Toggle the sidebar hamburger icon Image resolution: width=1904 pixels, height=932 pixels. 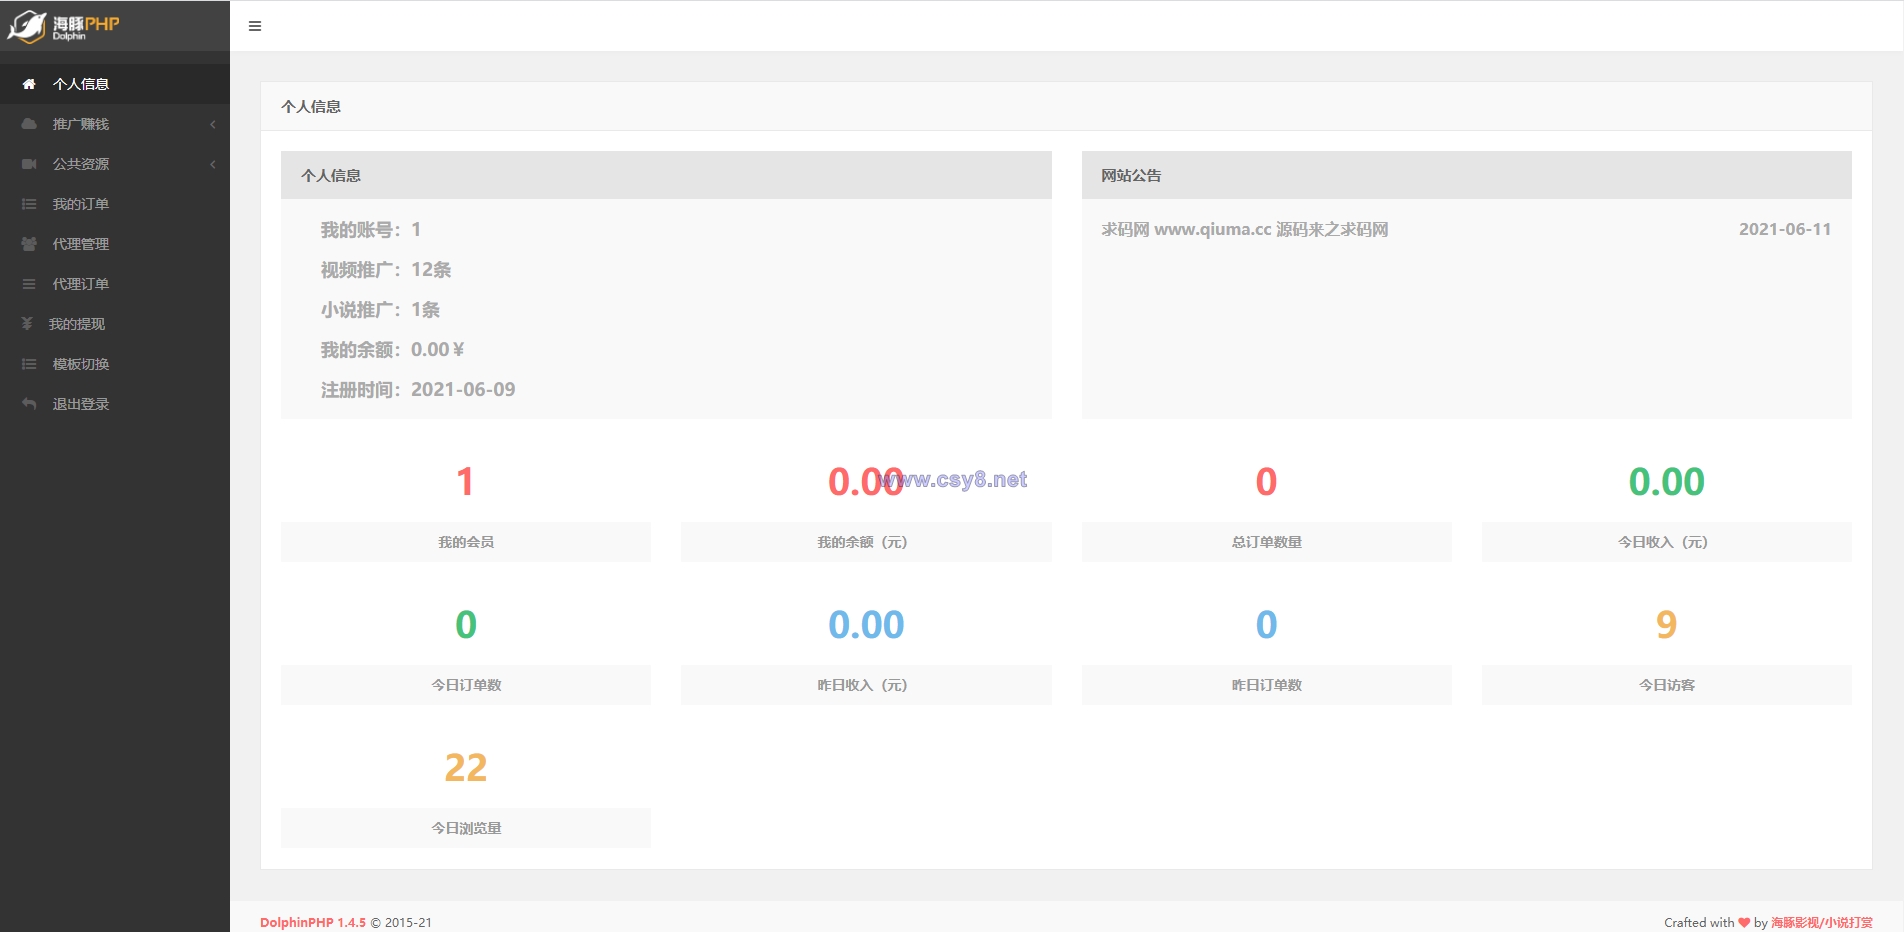255,26
